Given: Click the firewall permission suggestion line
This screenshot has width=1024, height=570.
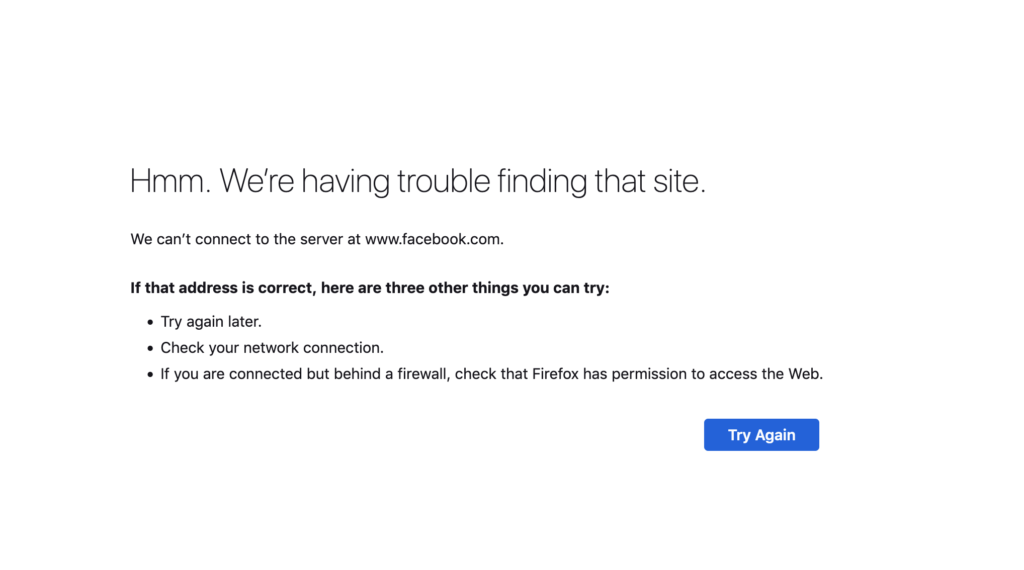Looking at the screenshot, I should tap(492, 374).
